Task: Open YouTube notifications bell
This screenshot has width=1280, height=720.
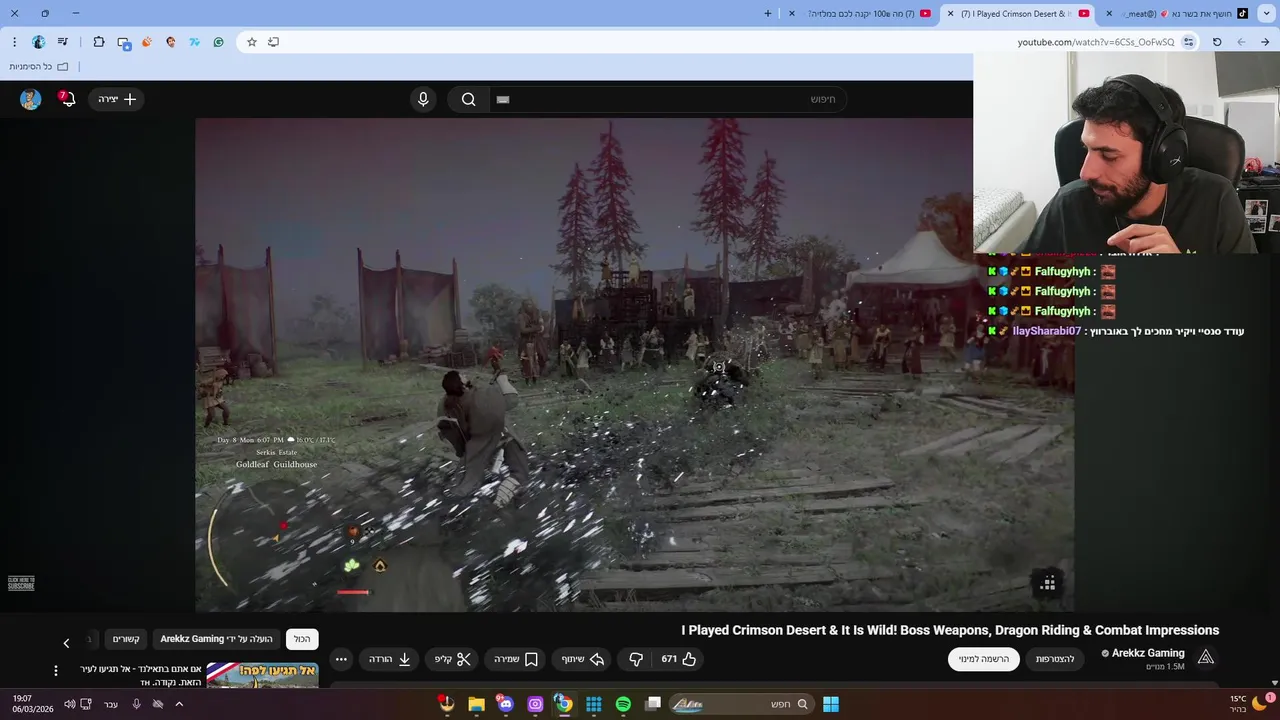Action: (x=67, y=99)
